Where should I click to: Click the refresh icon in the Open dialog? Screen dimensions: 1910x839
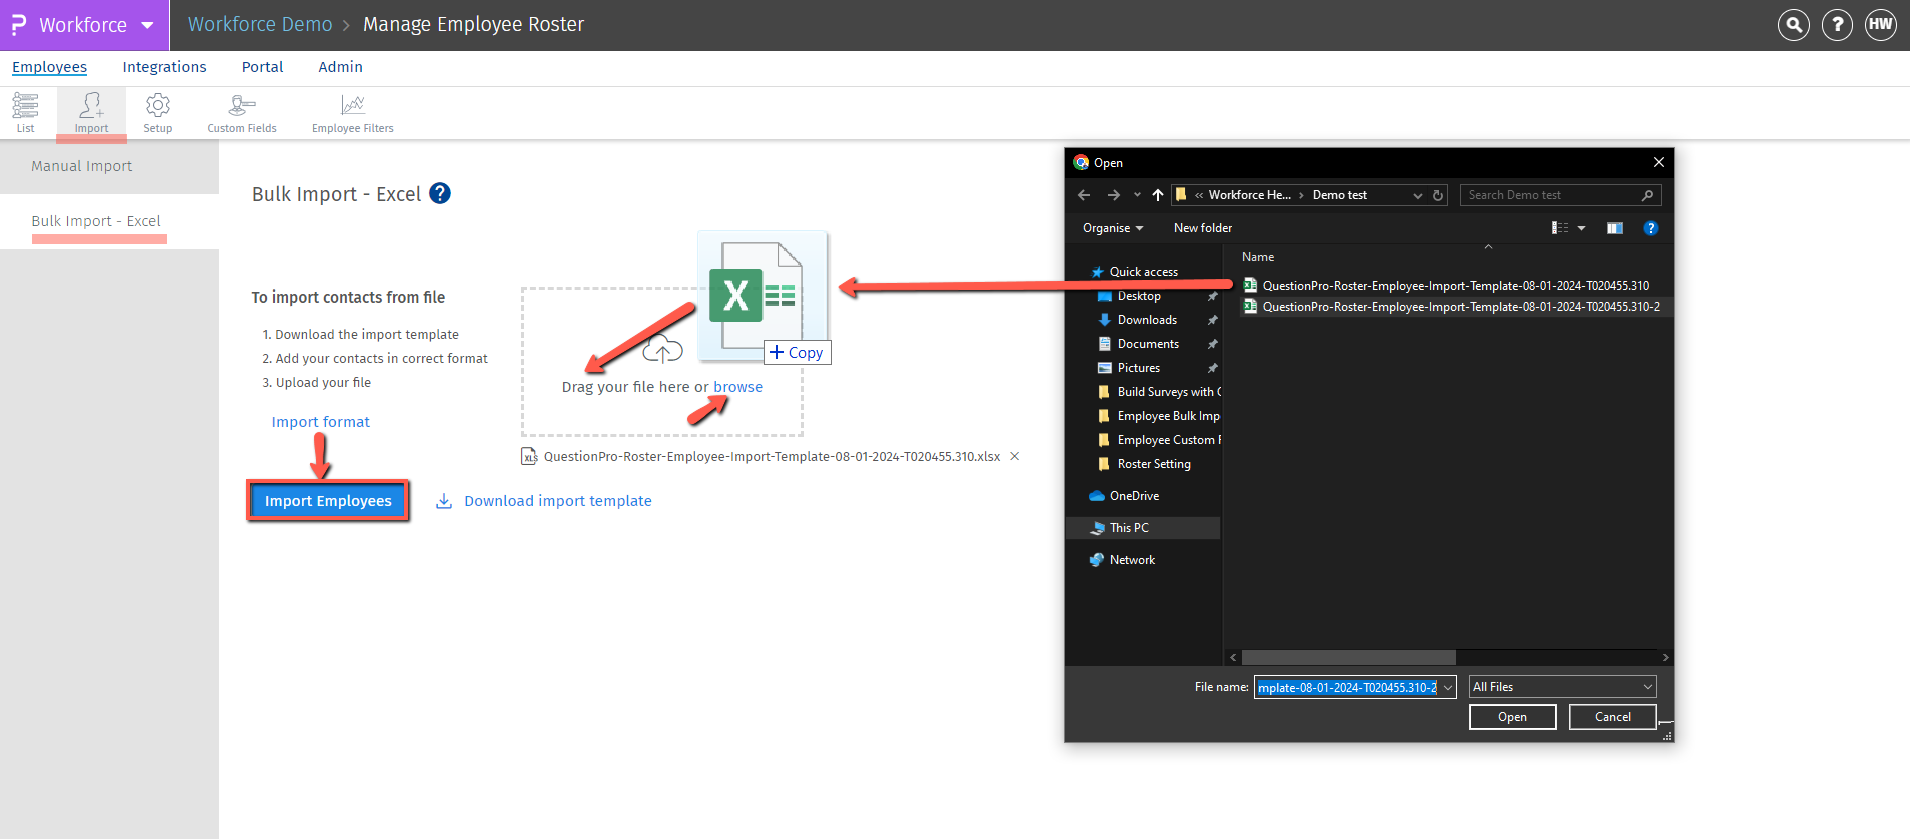coord(1438,195)
